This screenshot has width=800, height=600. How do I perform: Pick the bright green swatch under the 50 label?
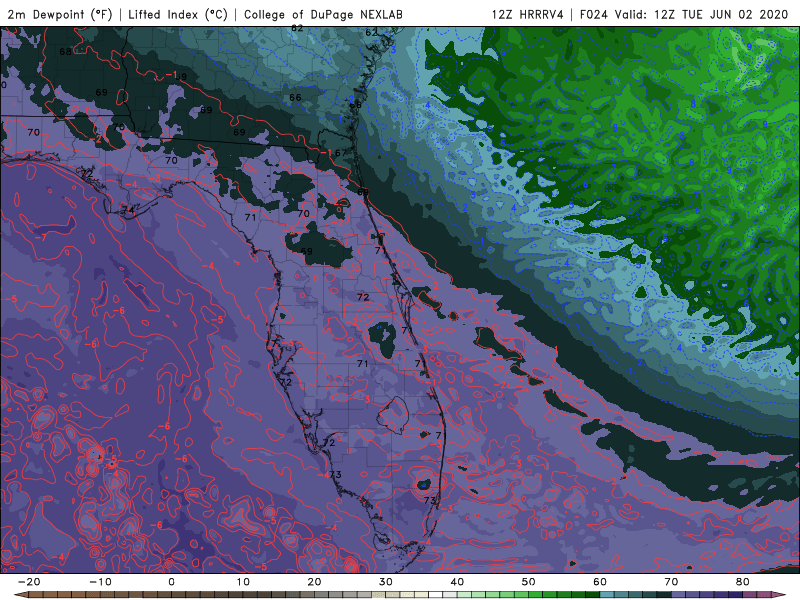536,594
